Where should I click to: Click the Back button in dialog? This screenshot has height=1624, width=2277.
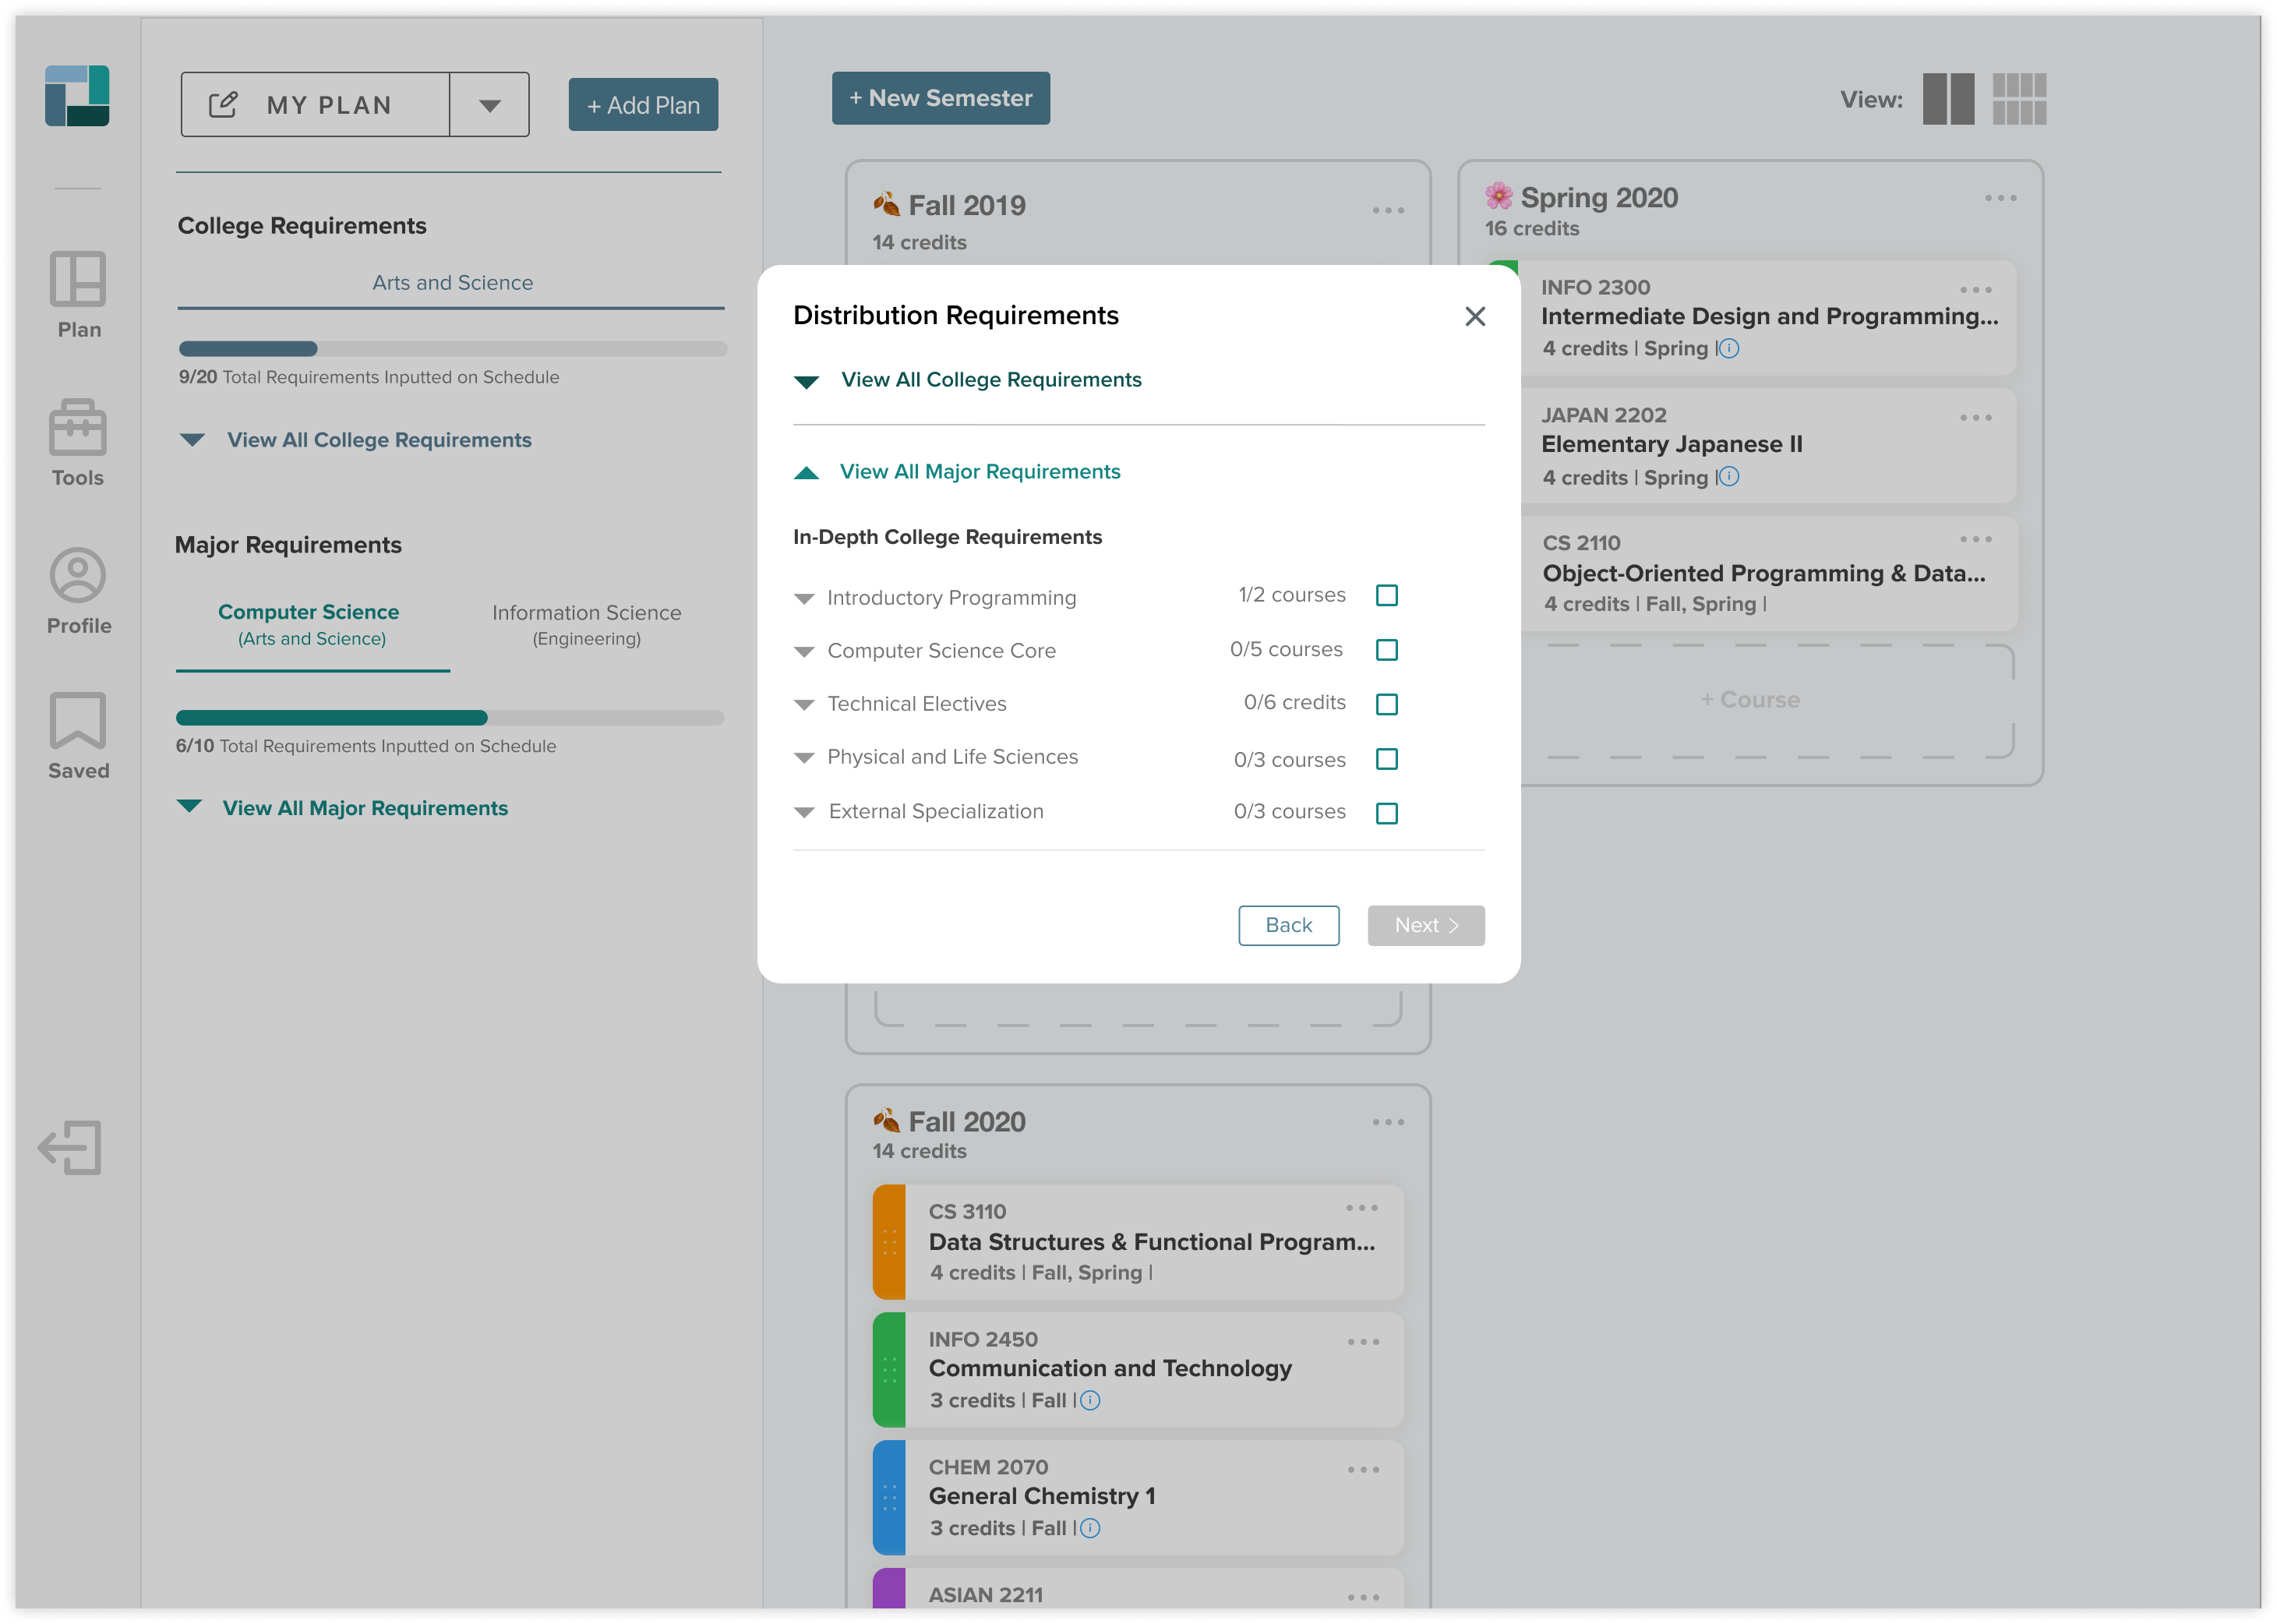[1288, 925]
